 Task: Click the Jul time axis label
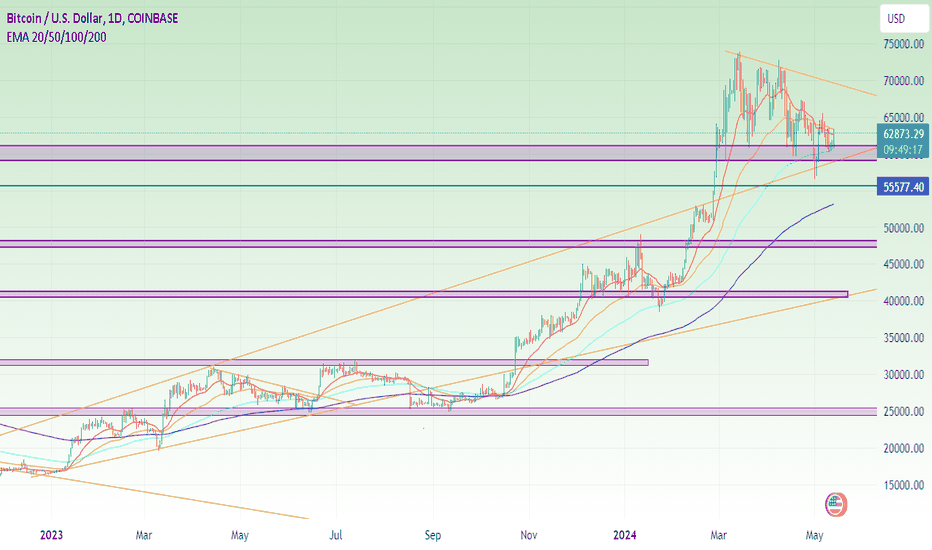(x=336, y=535)
